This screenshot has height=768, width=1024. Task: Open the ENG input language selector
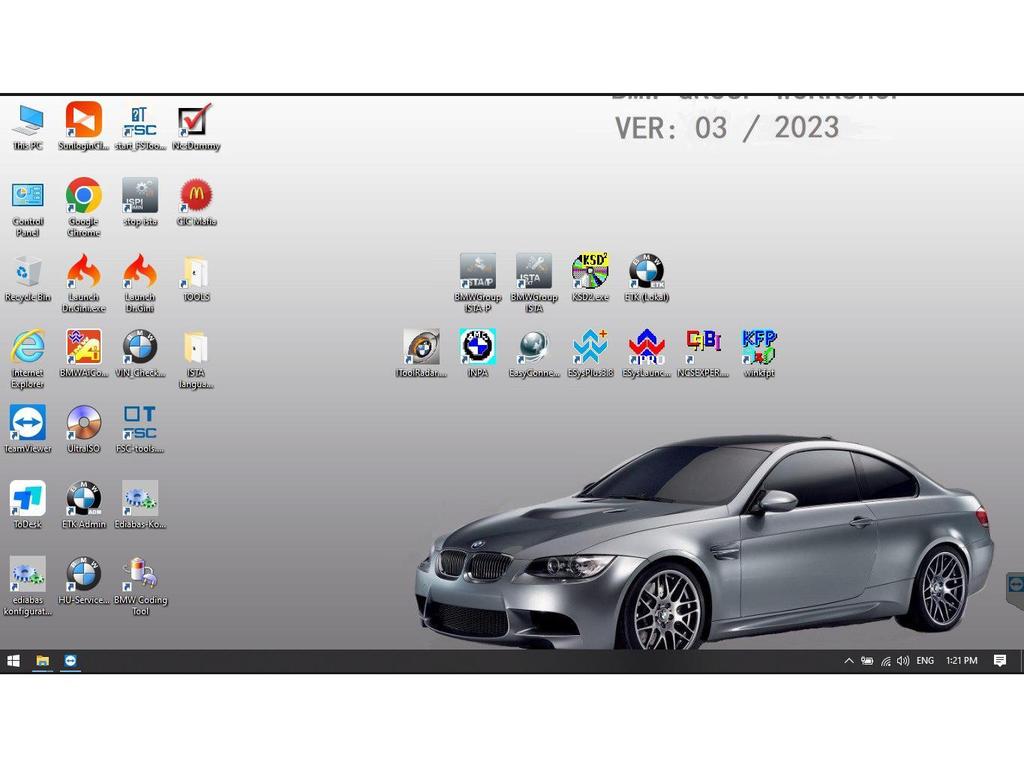[x=925, y=661]
